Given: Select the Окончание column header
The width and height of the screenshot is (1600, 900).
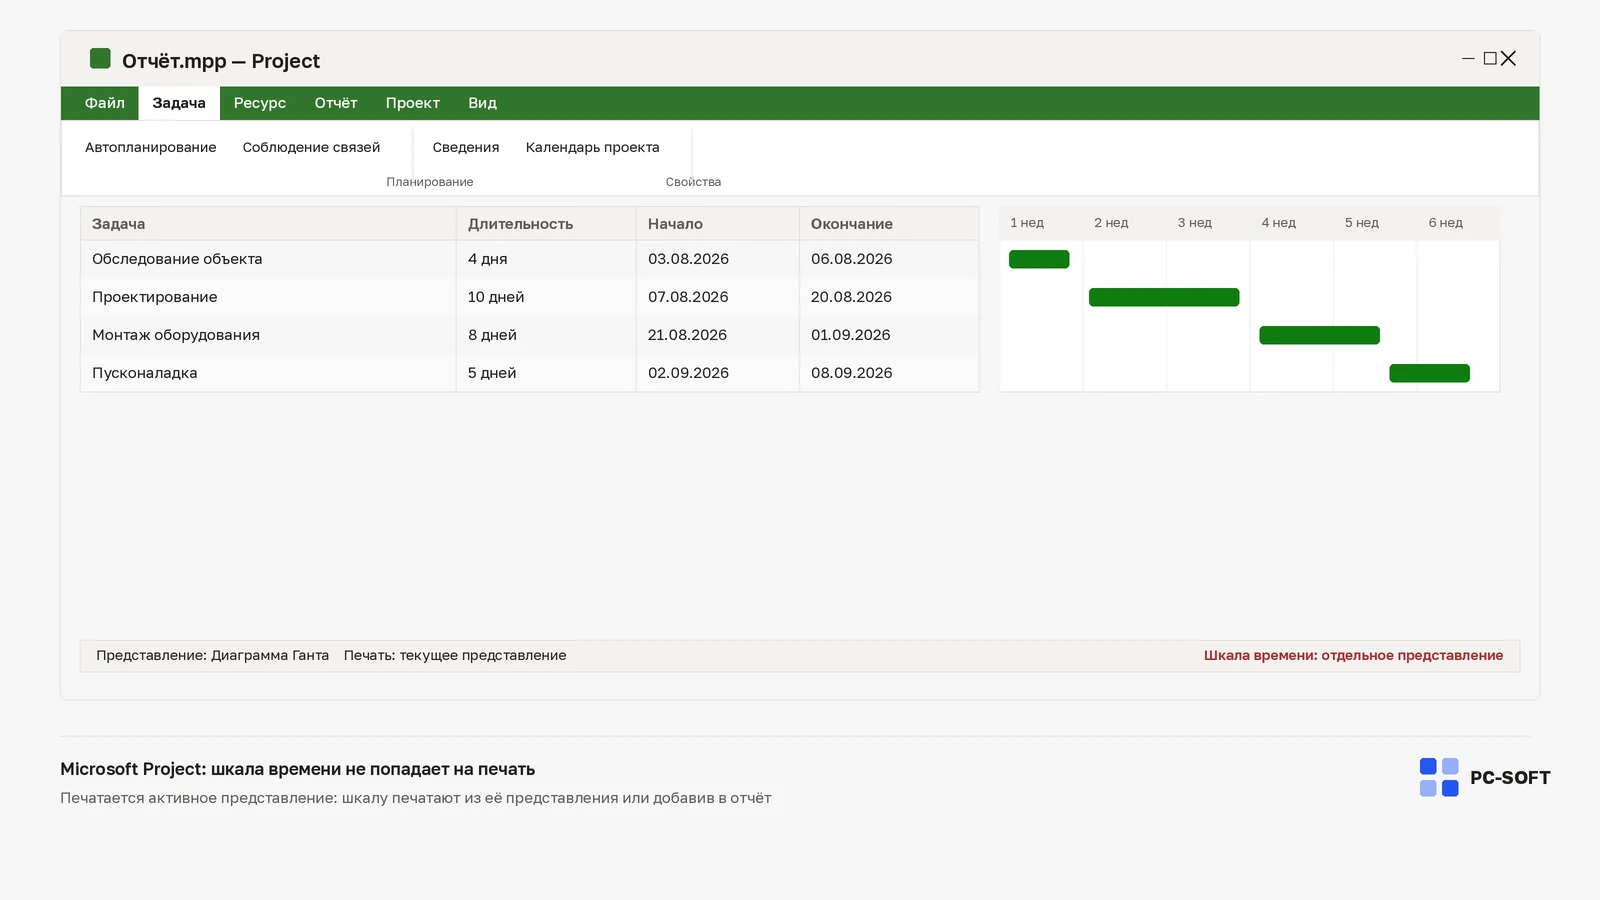Looking at the screenshot, I should (889, 224).
